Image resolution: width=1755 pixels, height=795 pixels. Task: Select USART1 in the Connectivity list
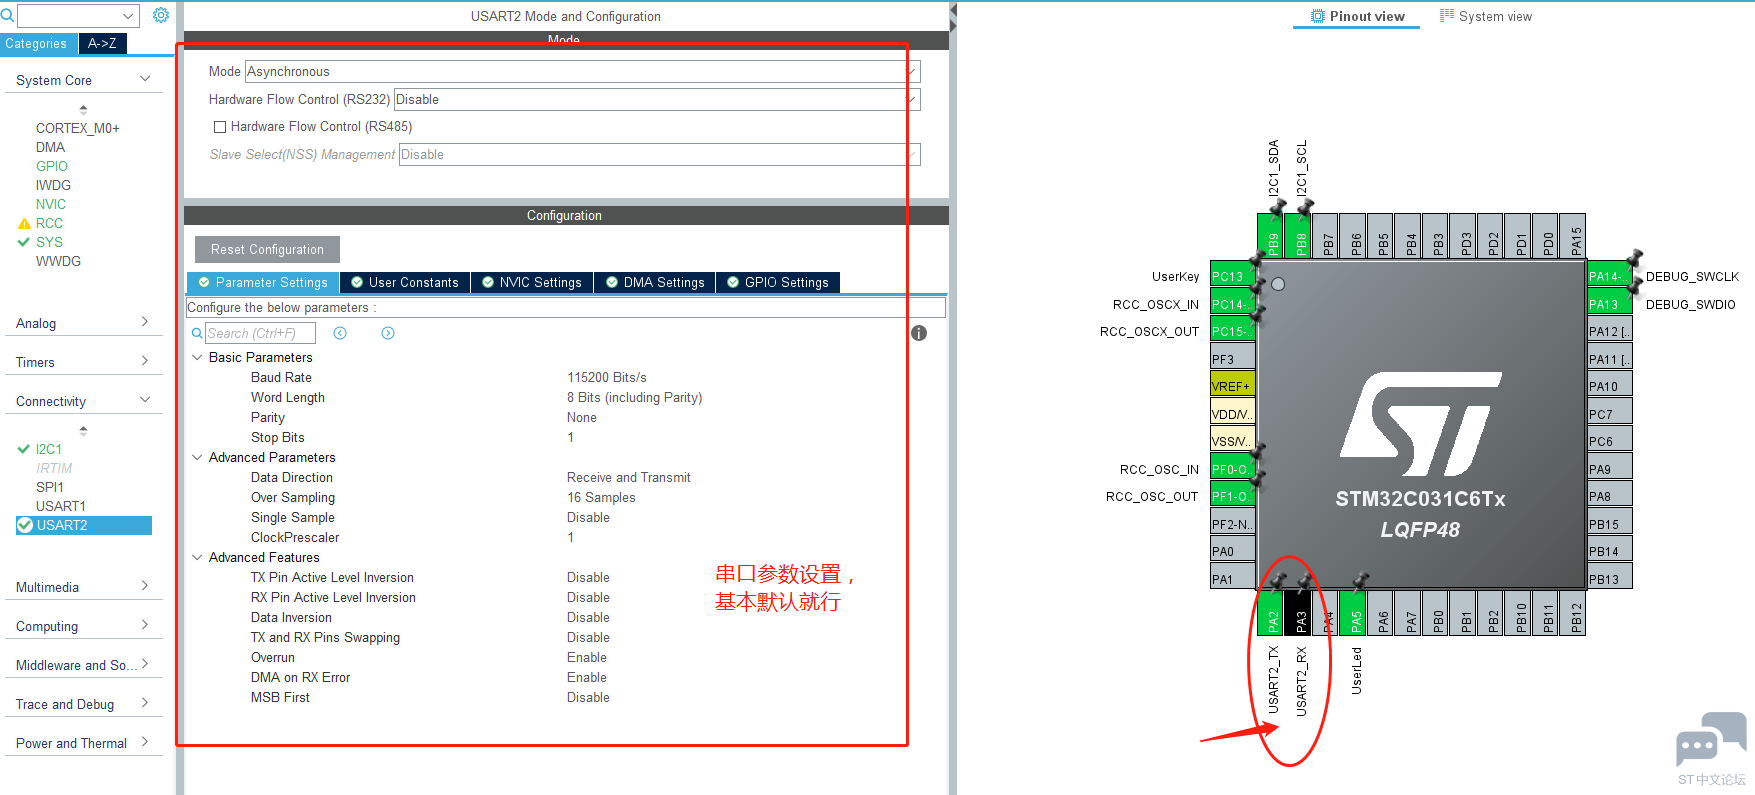(x=61, y=506)
